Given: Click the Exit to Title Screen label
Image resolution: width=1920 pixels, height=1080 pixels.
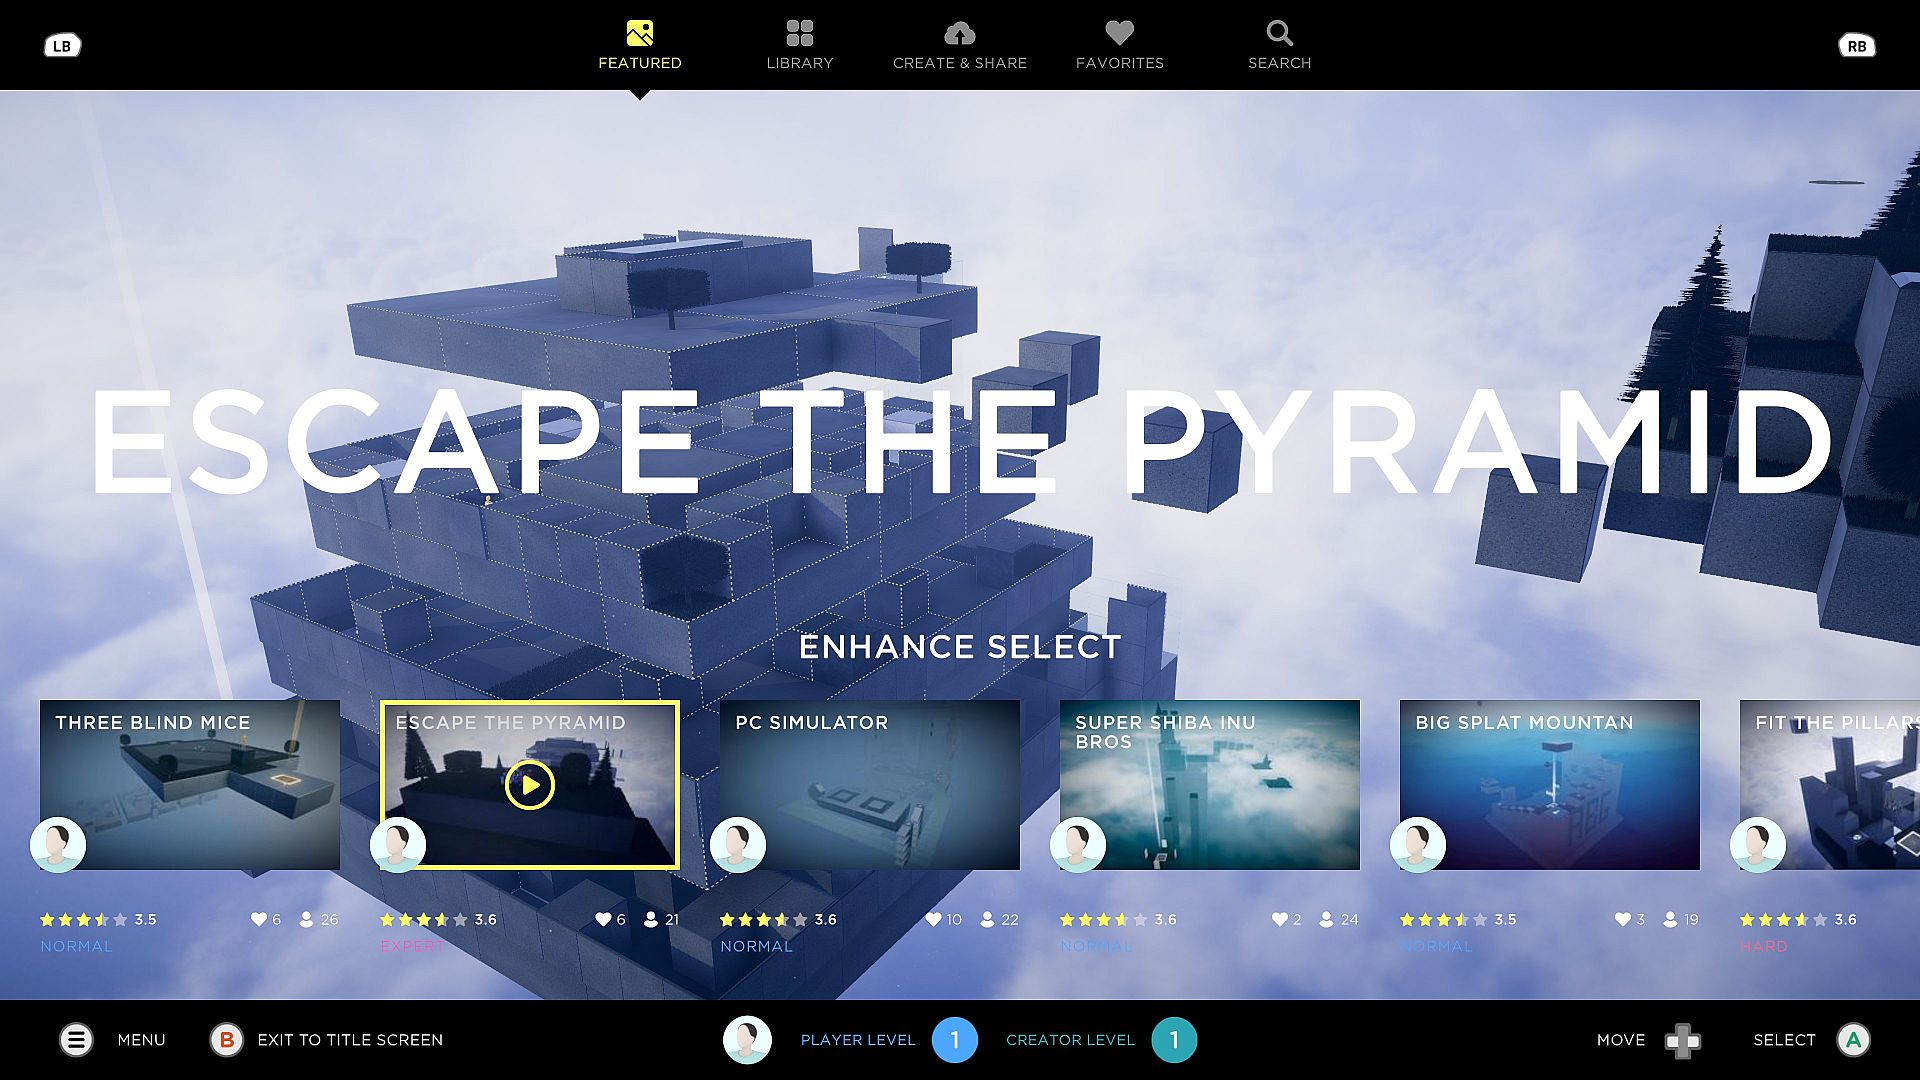Looking at the screenshot, I should (350, 1040).
